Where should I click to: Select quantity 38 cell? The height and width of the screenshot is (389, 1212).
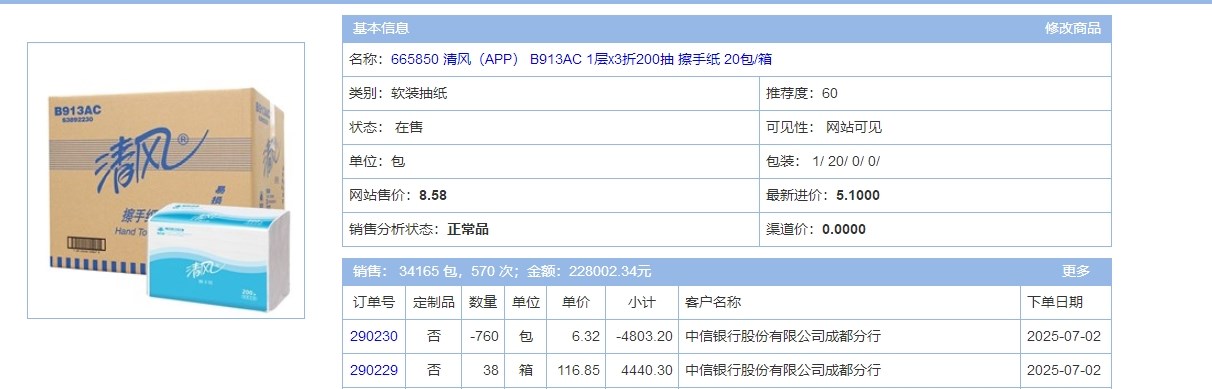[x=484, y=370]
